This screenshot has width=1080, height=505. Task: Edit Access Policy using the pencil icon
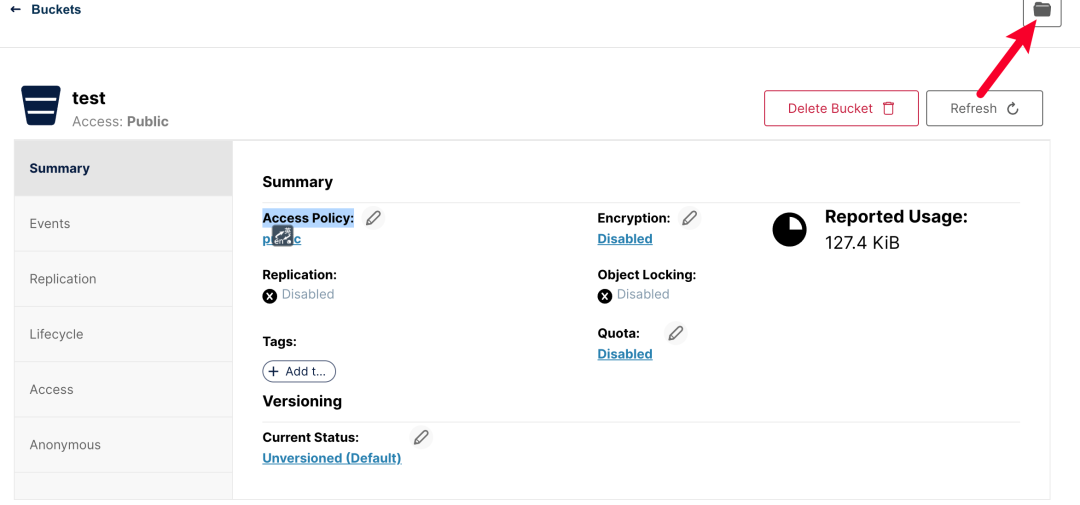point(373,218)
